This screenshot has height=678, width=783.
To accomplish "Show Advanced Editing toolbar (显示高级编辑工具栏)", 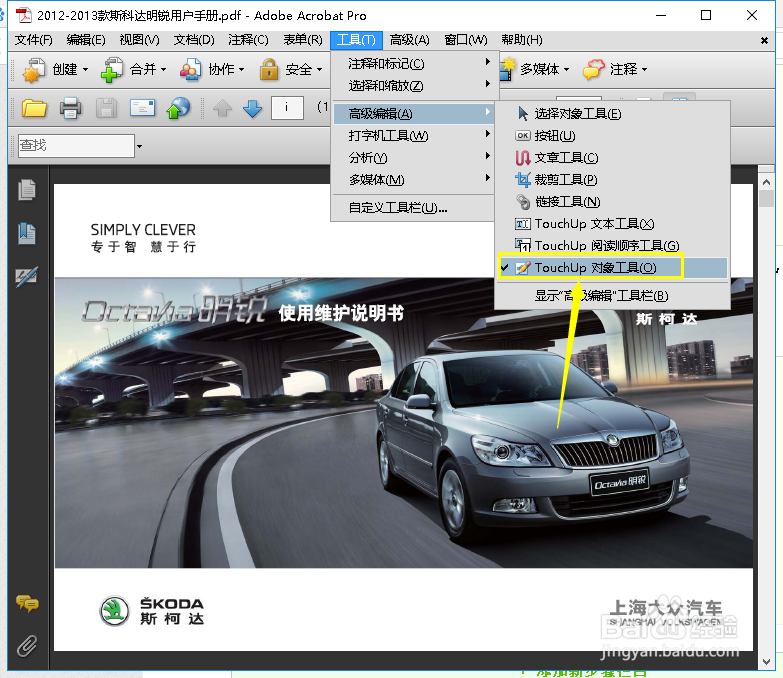I will (x=612, y=296).
